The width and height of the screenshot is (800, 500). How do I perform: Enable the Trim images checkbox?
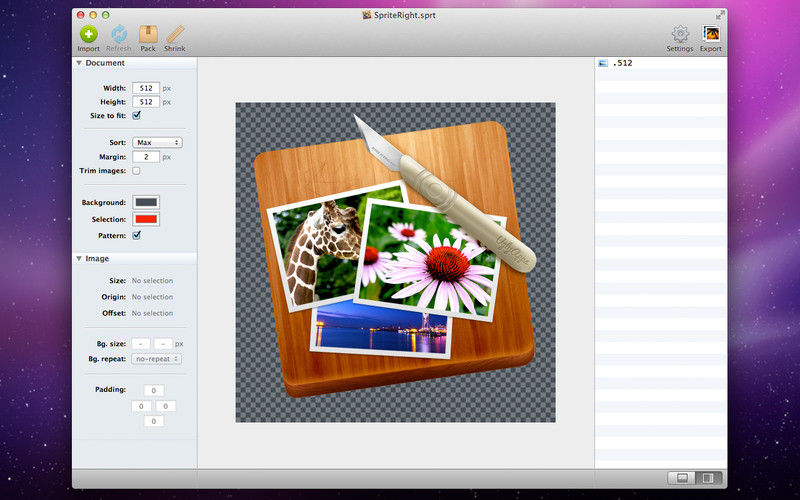click(x=136, y=170)
